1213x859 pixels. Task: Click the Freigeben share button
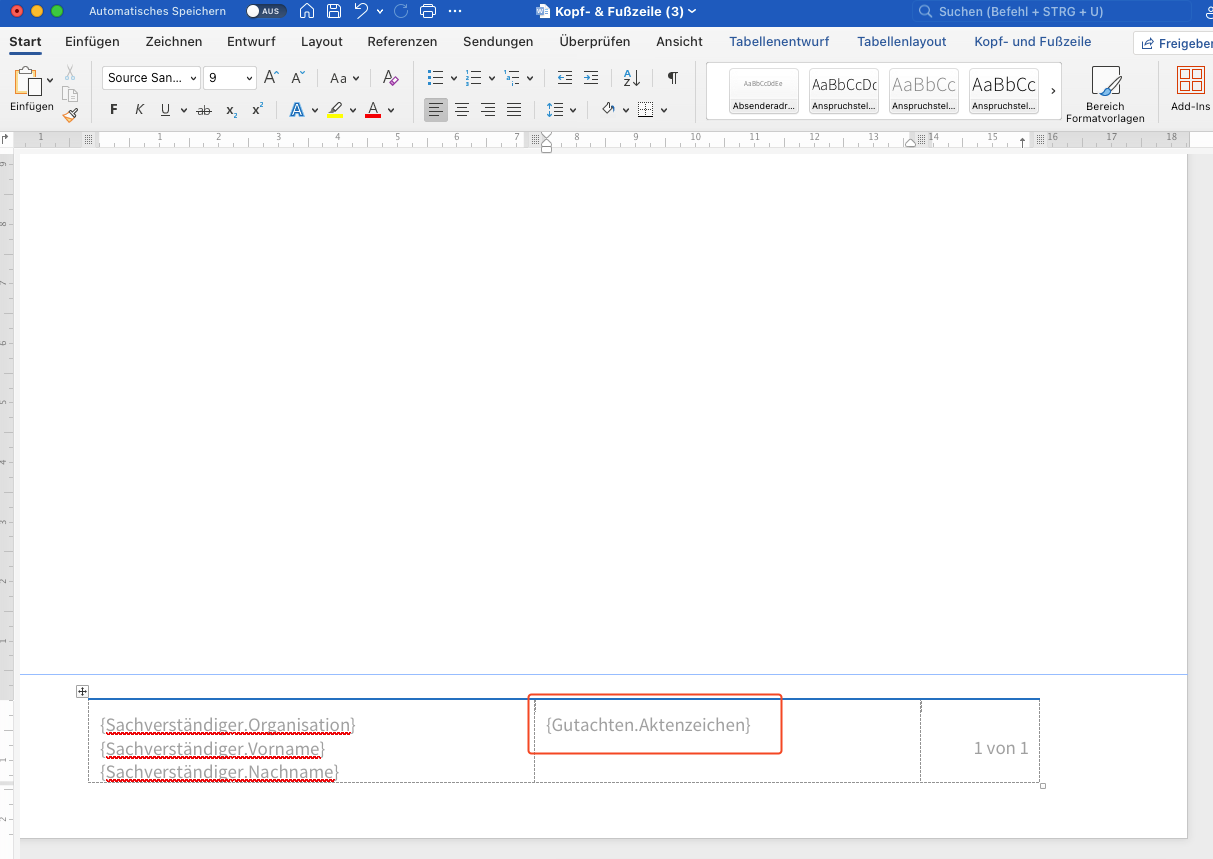point(1173,43)
